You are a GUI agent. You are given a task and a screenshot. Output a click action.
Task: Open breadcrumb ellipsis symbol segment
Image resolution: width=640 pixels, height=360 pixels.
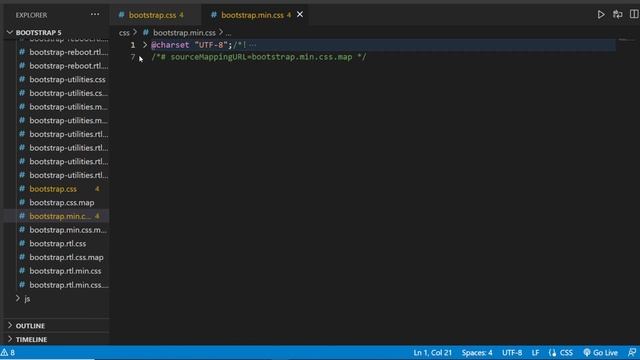click(x=228, y=33)
